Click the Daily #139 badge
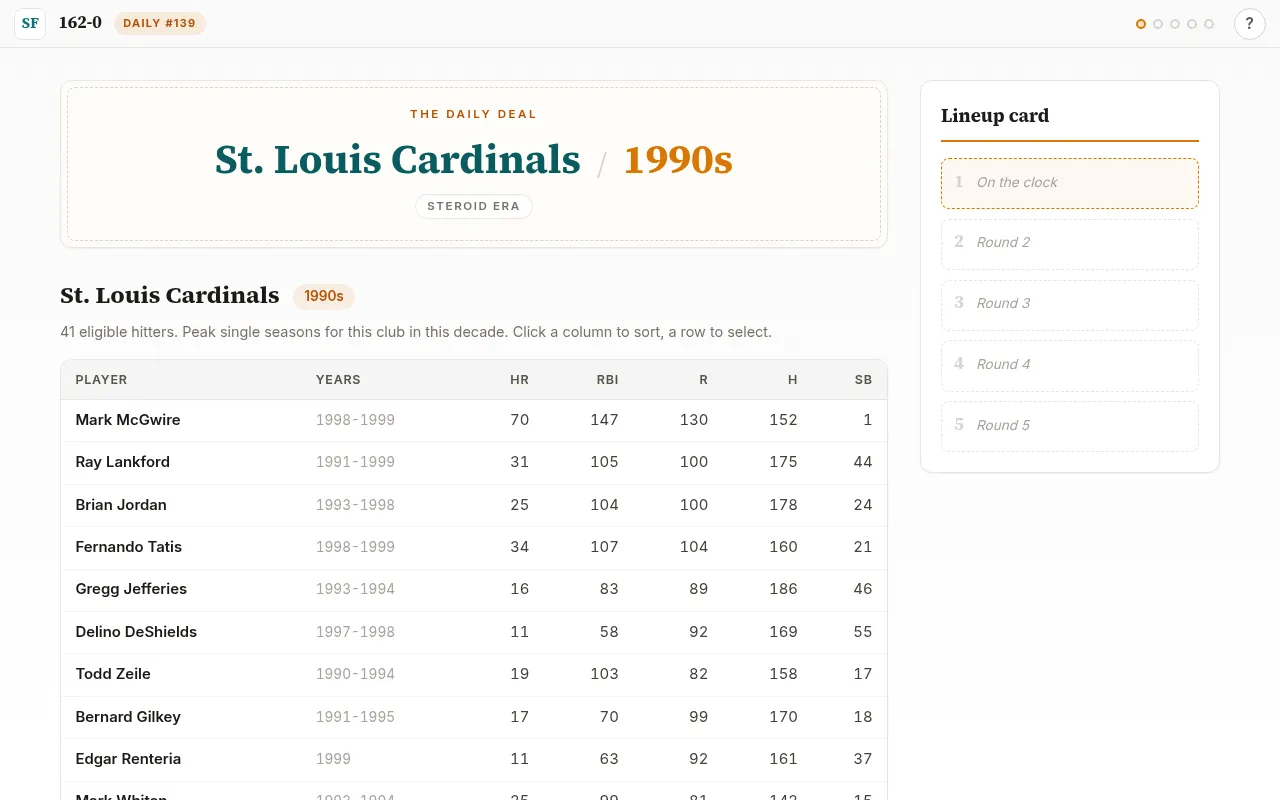Viewport: 1280px width, 800px height. coord(160,23)
